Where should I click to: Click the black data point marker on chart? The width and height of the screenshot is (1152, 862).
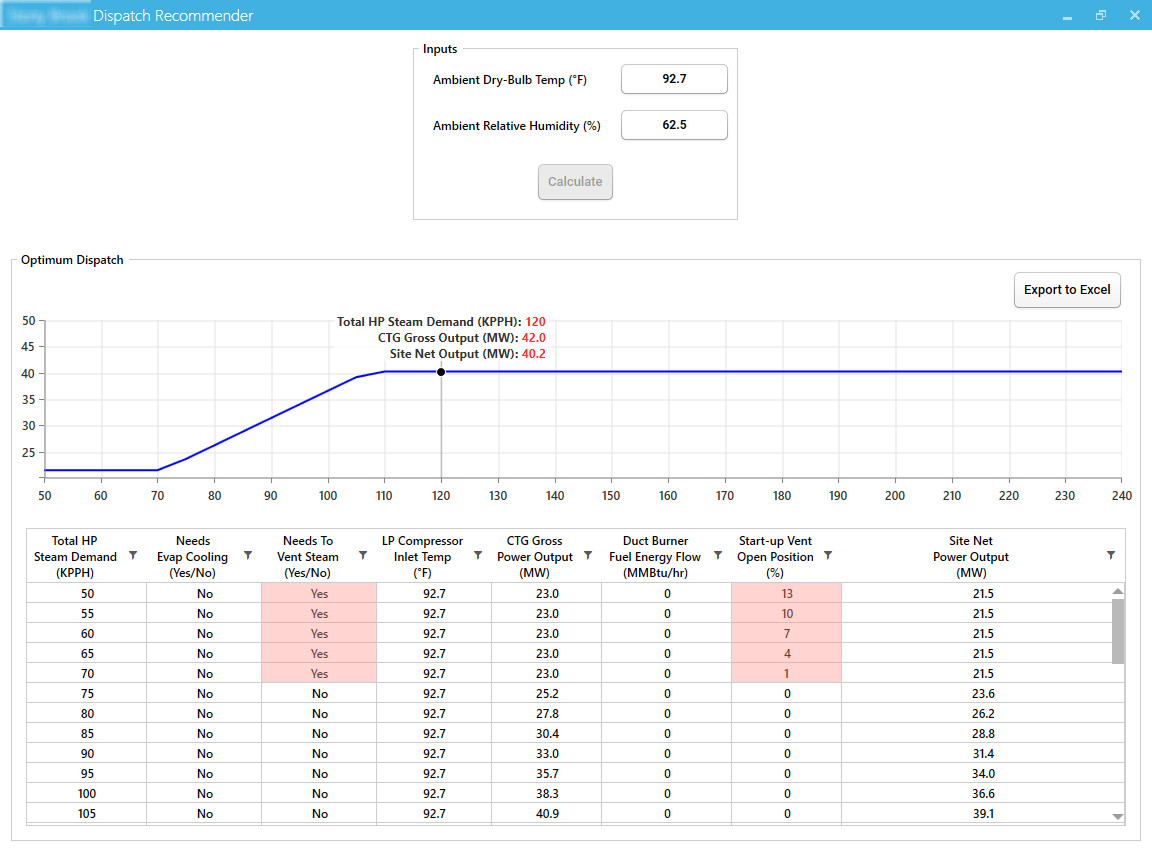point(441,372)
